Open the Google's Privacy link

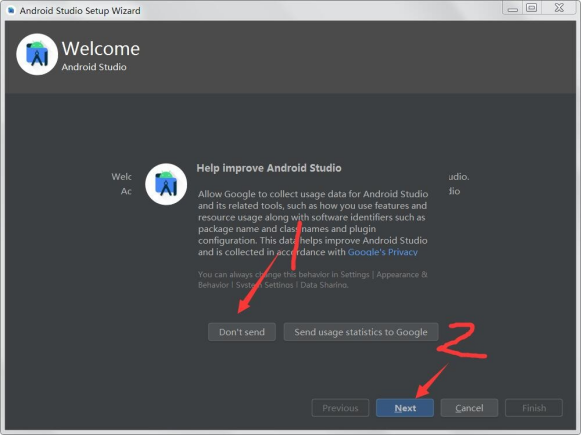pos(382,252)
